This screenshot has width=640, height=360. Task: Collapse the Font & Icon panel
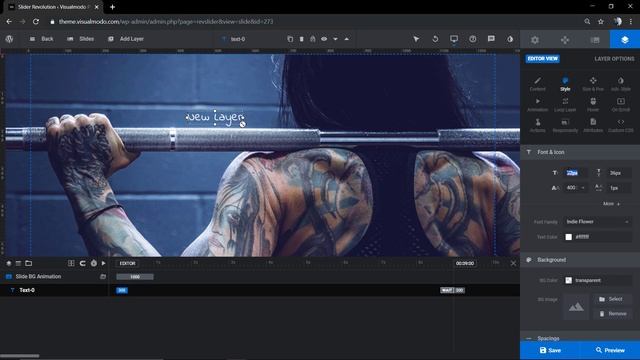[580, 152]
